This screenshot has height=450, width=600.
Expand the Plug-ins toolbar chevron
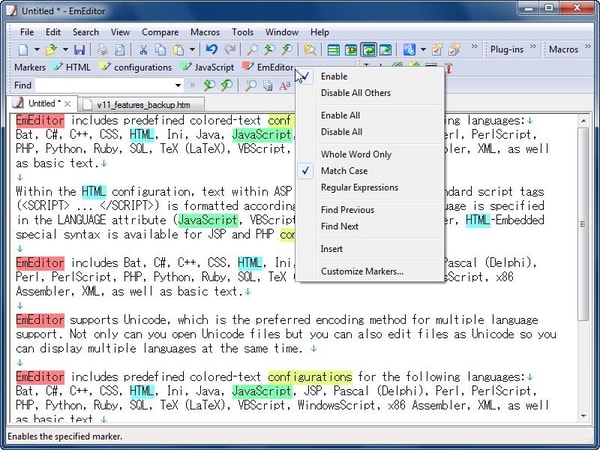point(533,47)
